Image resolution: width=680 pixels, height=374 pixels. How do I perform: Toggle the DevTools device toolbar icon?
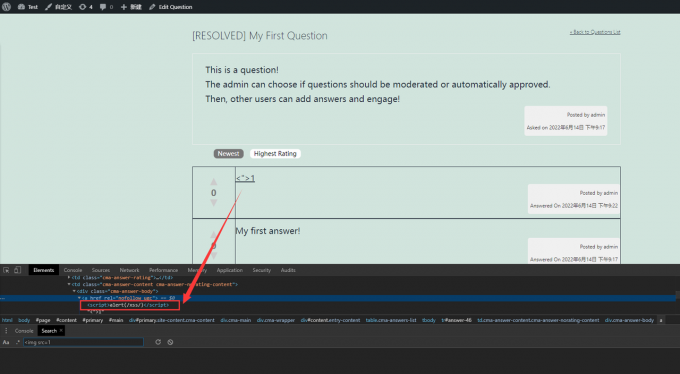pos(17,270)
